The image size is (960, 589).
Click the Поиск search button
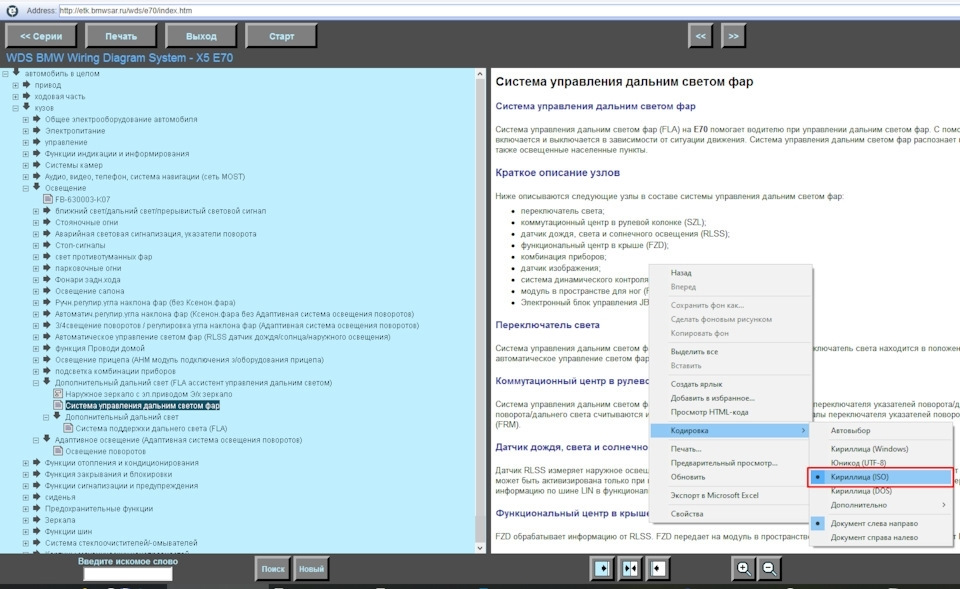point(273,569)
